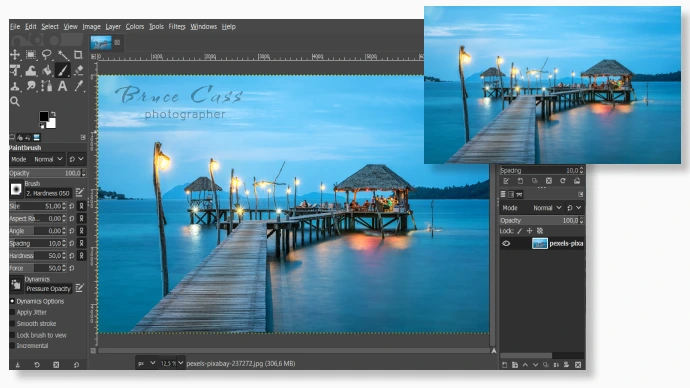Select the Eraser tool
Image resolution: width=690 pixels, height=388 pixels.
(78, 70)
